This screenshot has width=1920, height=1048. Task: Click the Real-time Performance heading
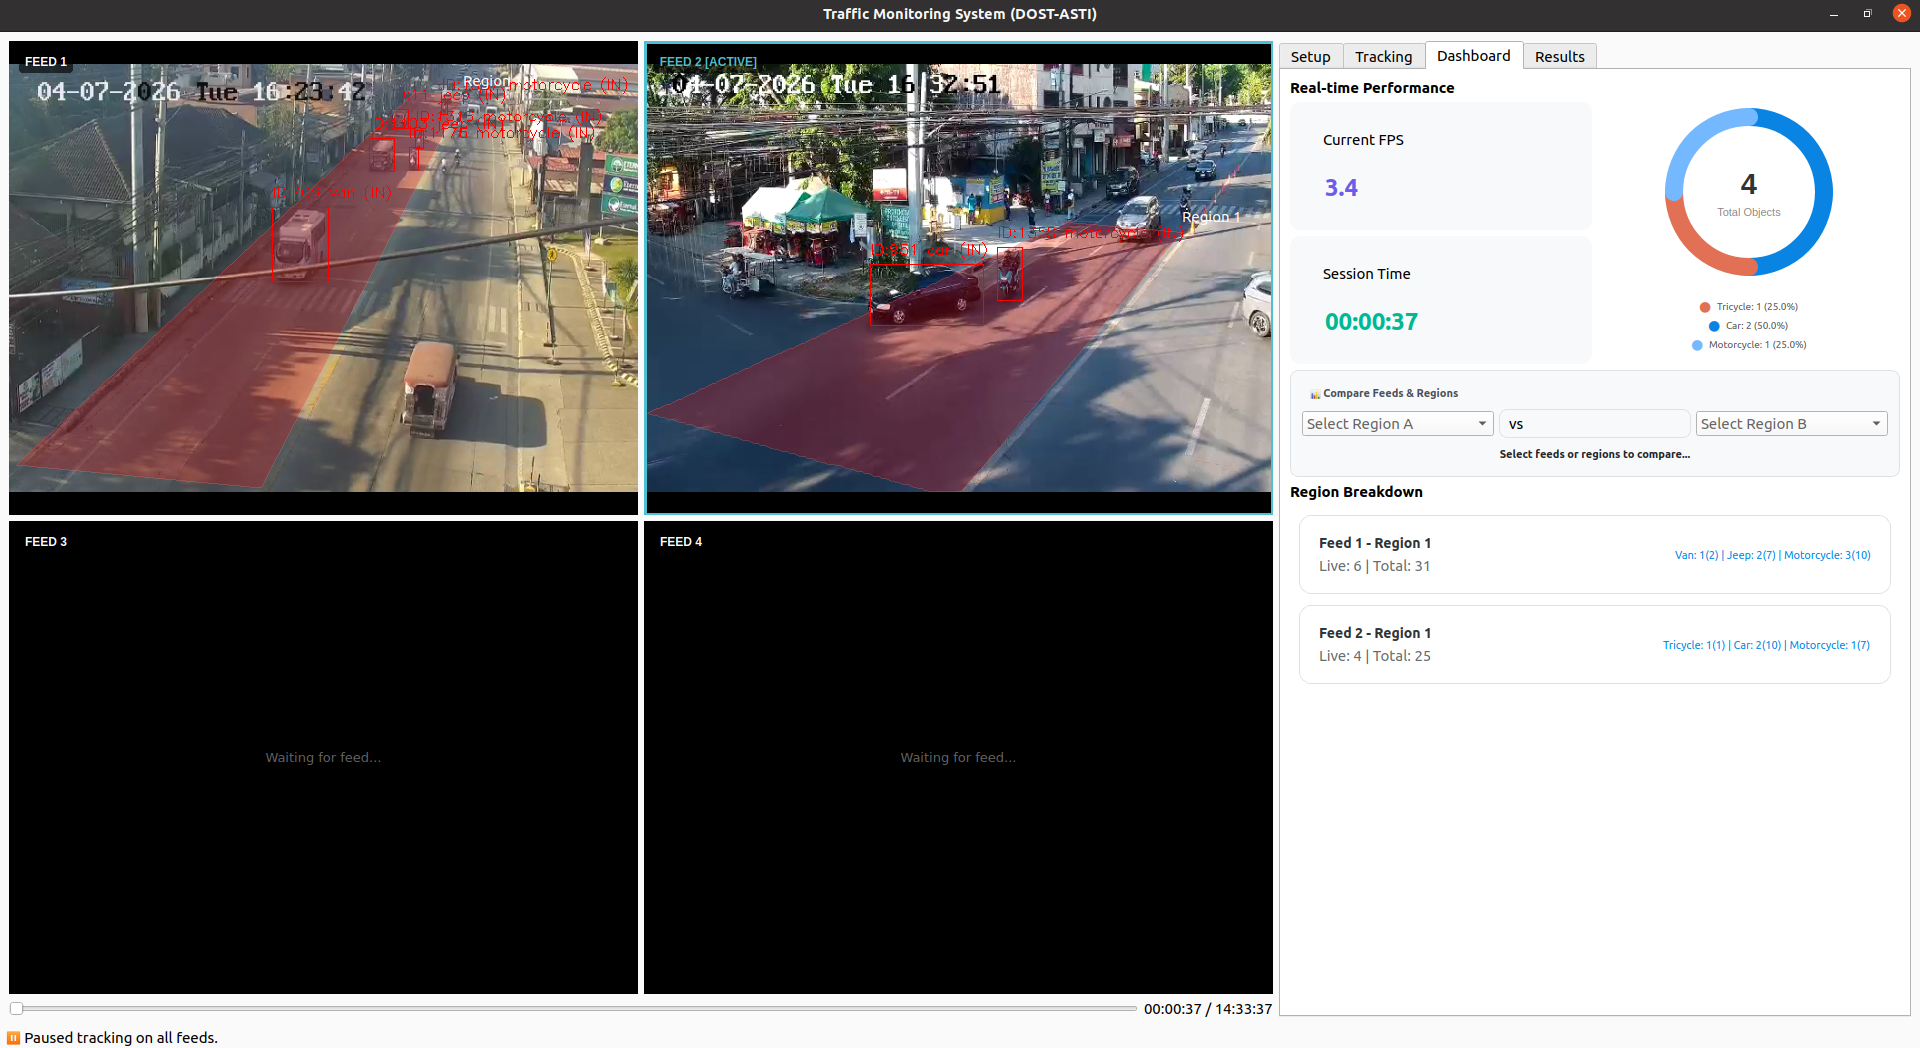pos(1372,88)
